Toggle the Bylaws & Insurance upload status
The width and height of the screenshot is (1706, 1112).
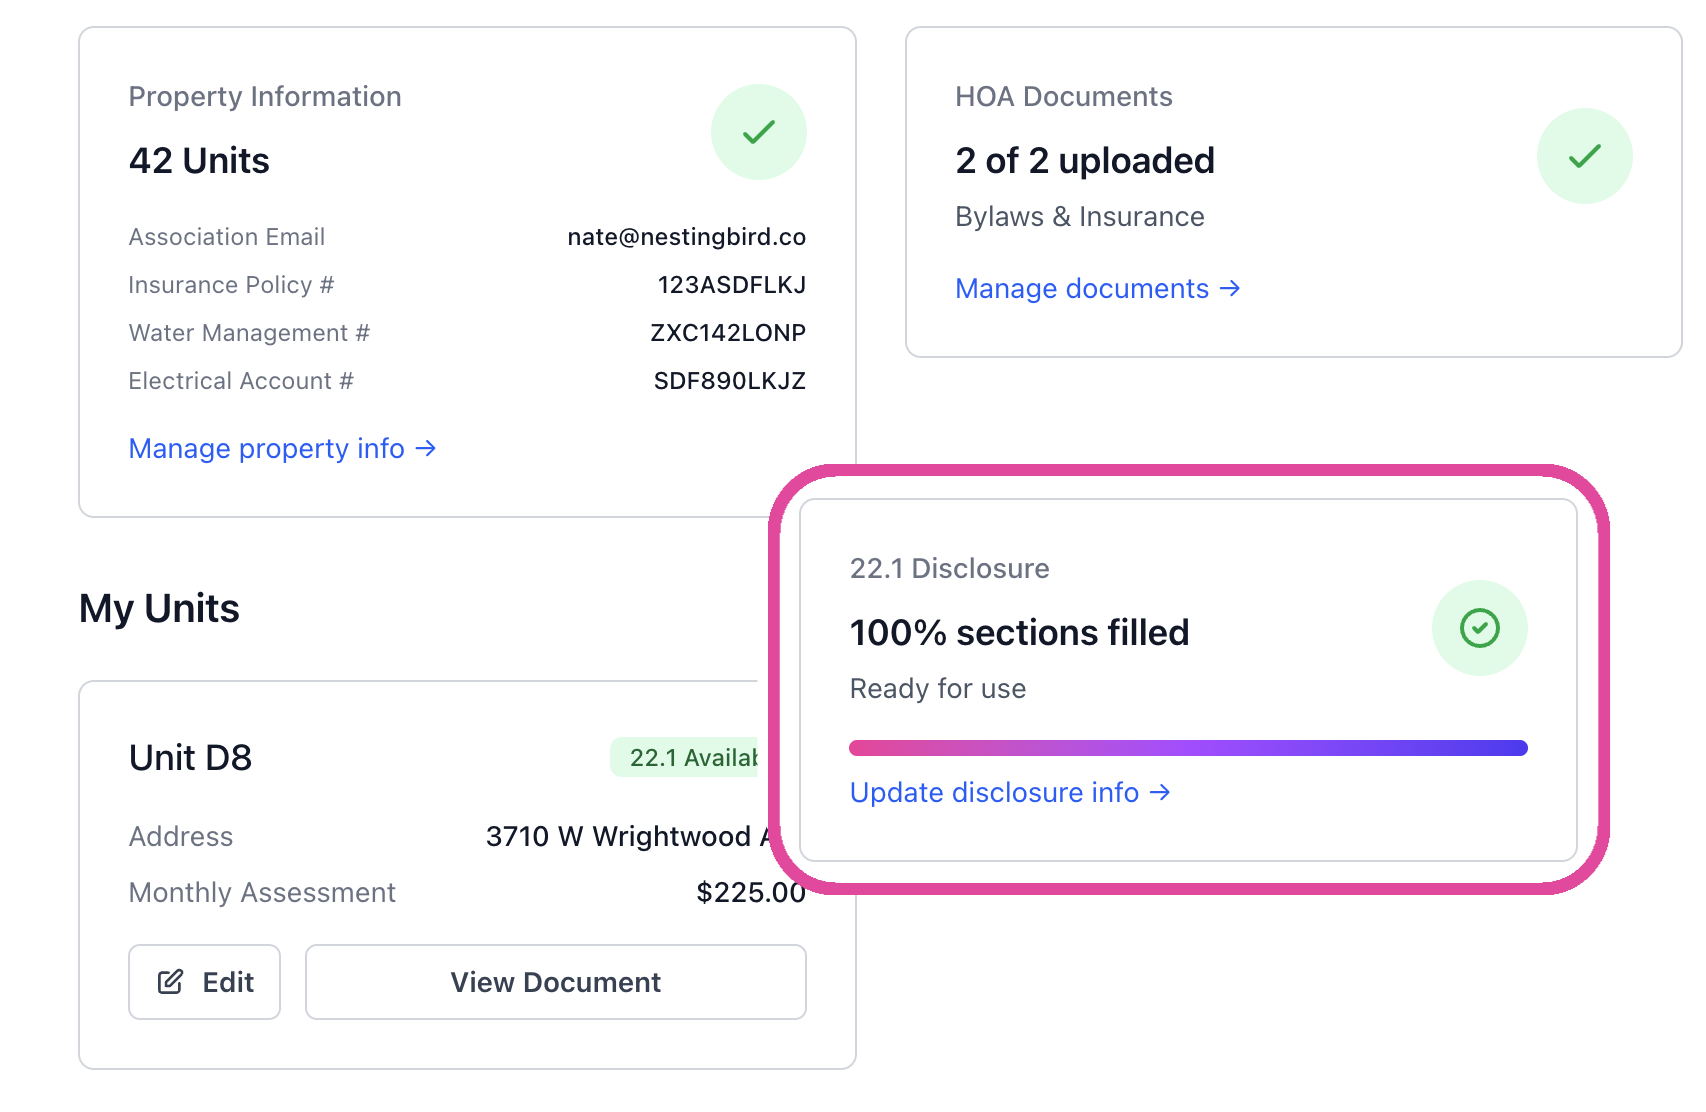point(1080,216)
